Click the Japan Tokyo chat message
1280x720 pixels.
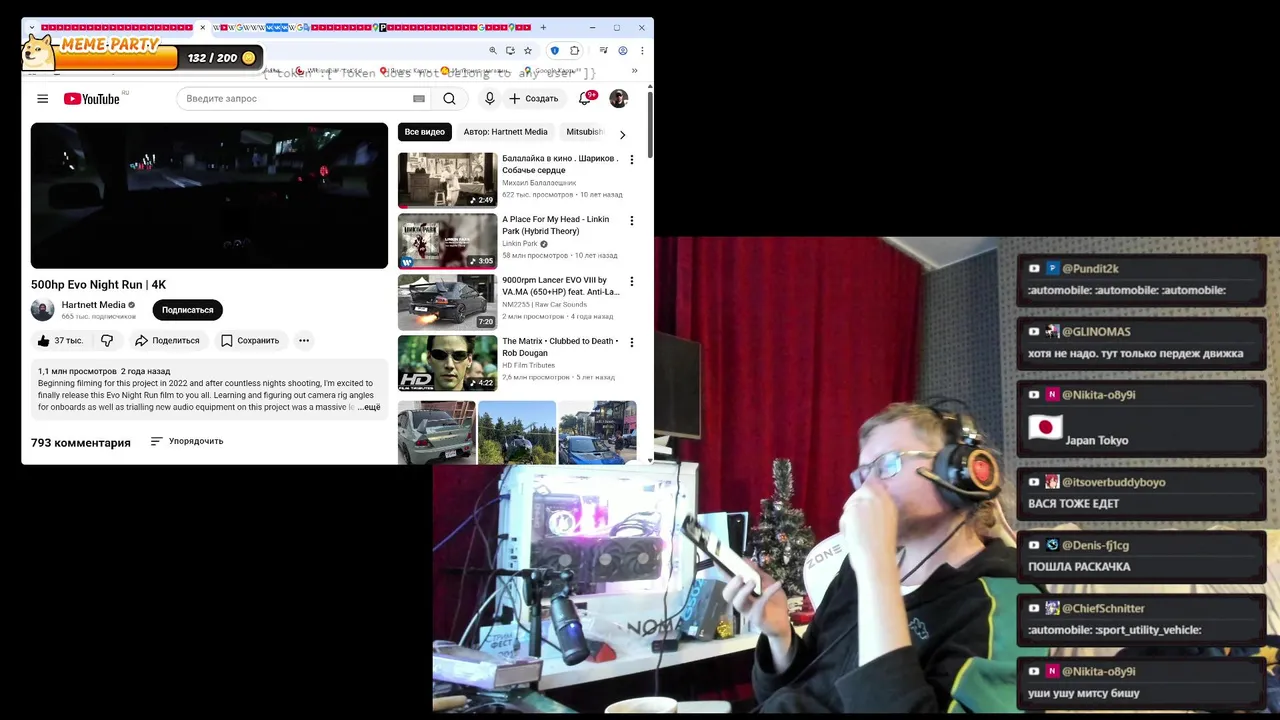[1140, 418]
